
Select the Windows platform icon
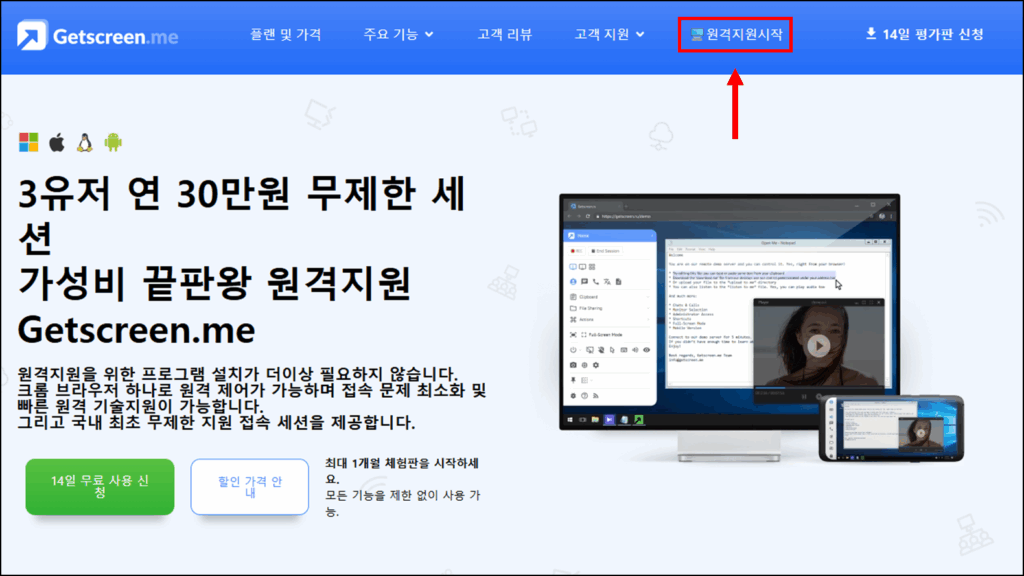pyautogui.click(x=29, y=142)
